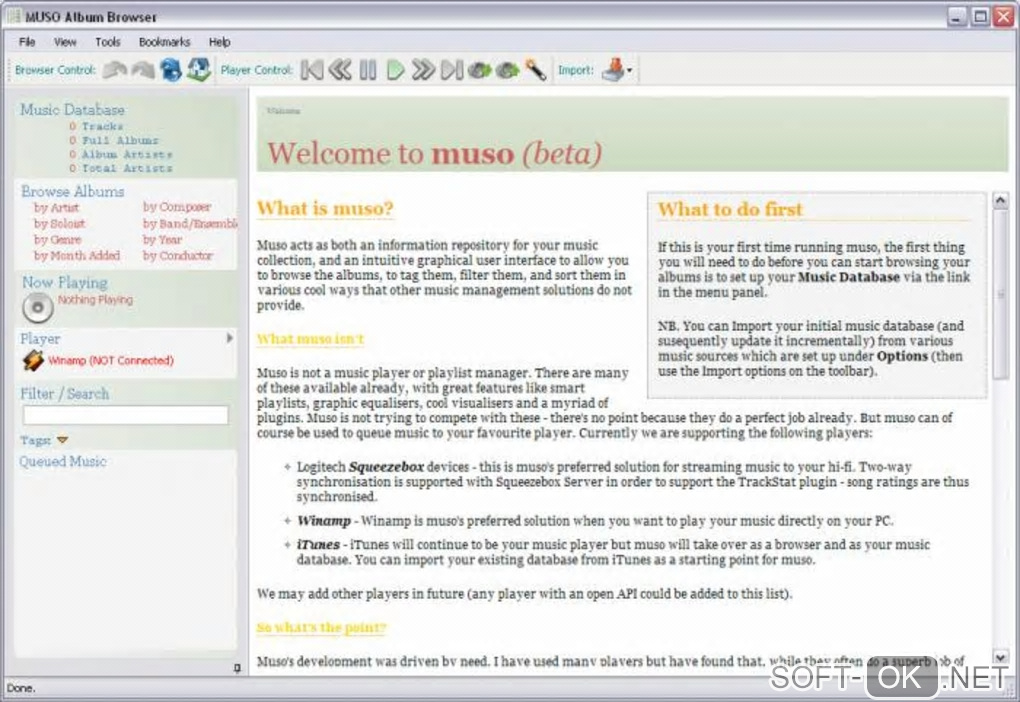1020x702 pixels.
Task: Browse albums by Conductor
Action: coord(178,256)
